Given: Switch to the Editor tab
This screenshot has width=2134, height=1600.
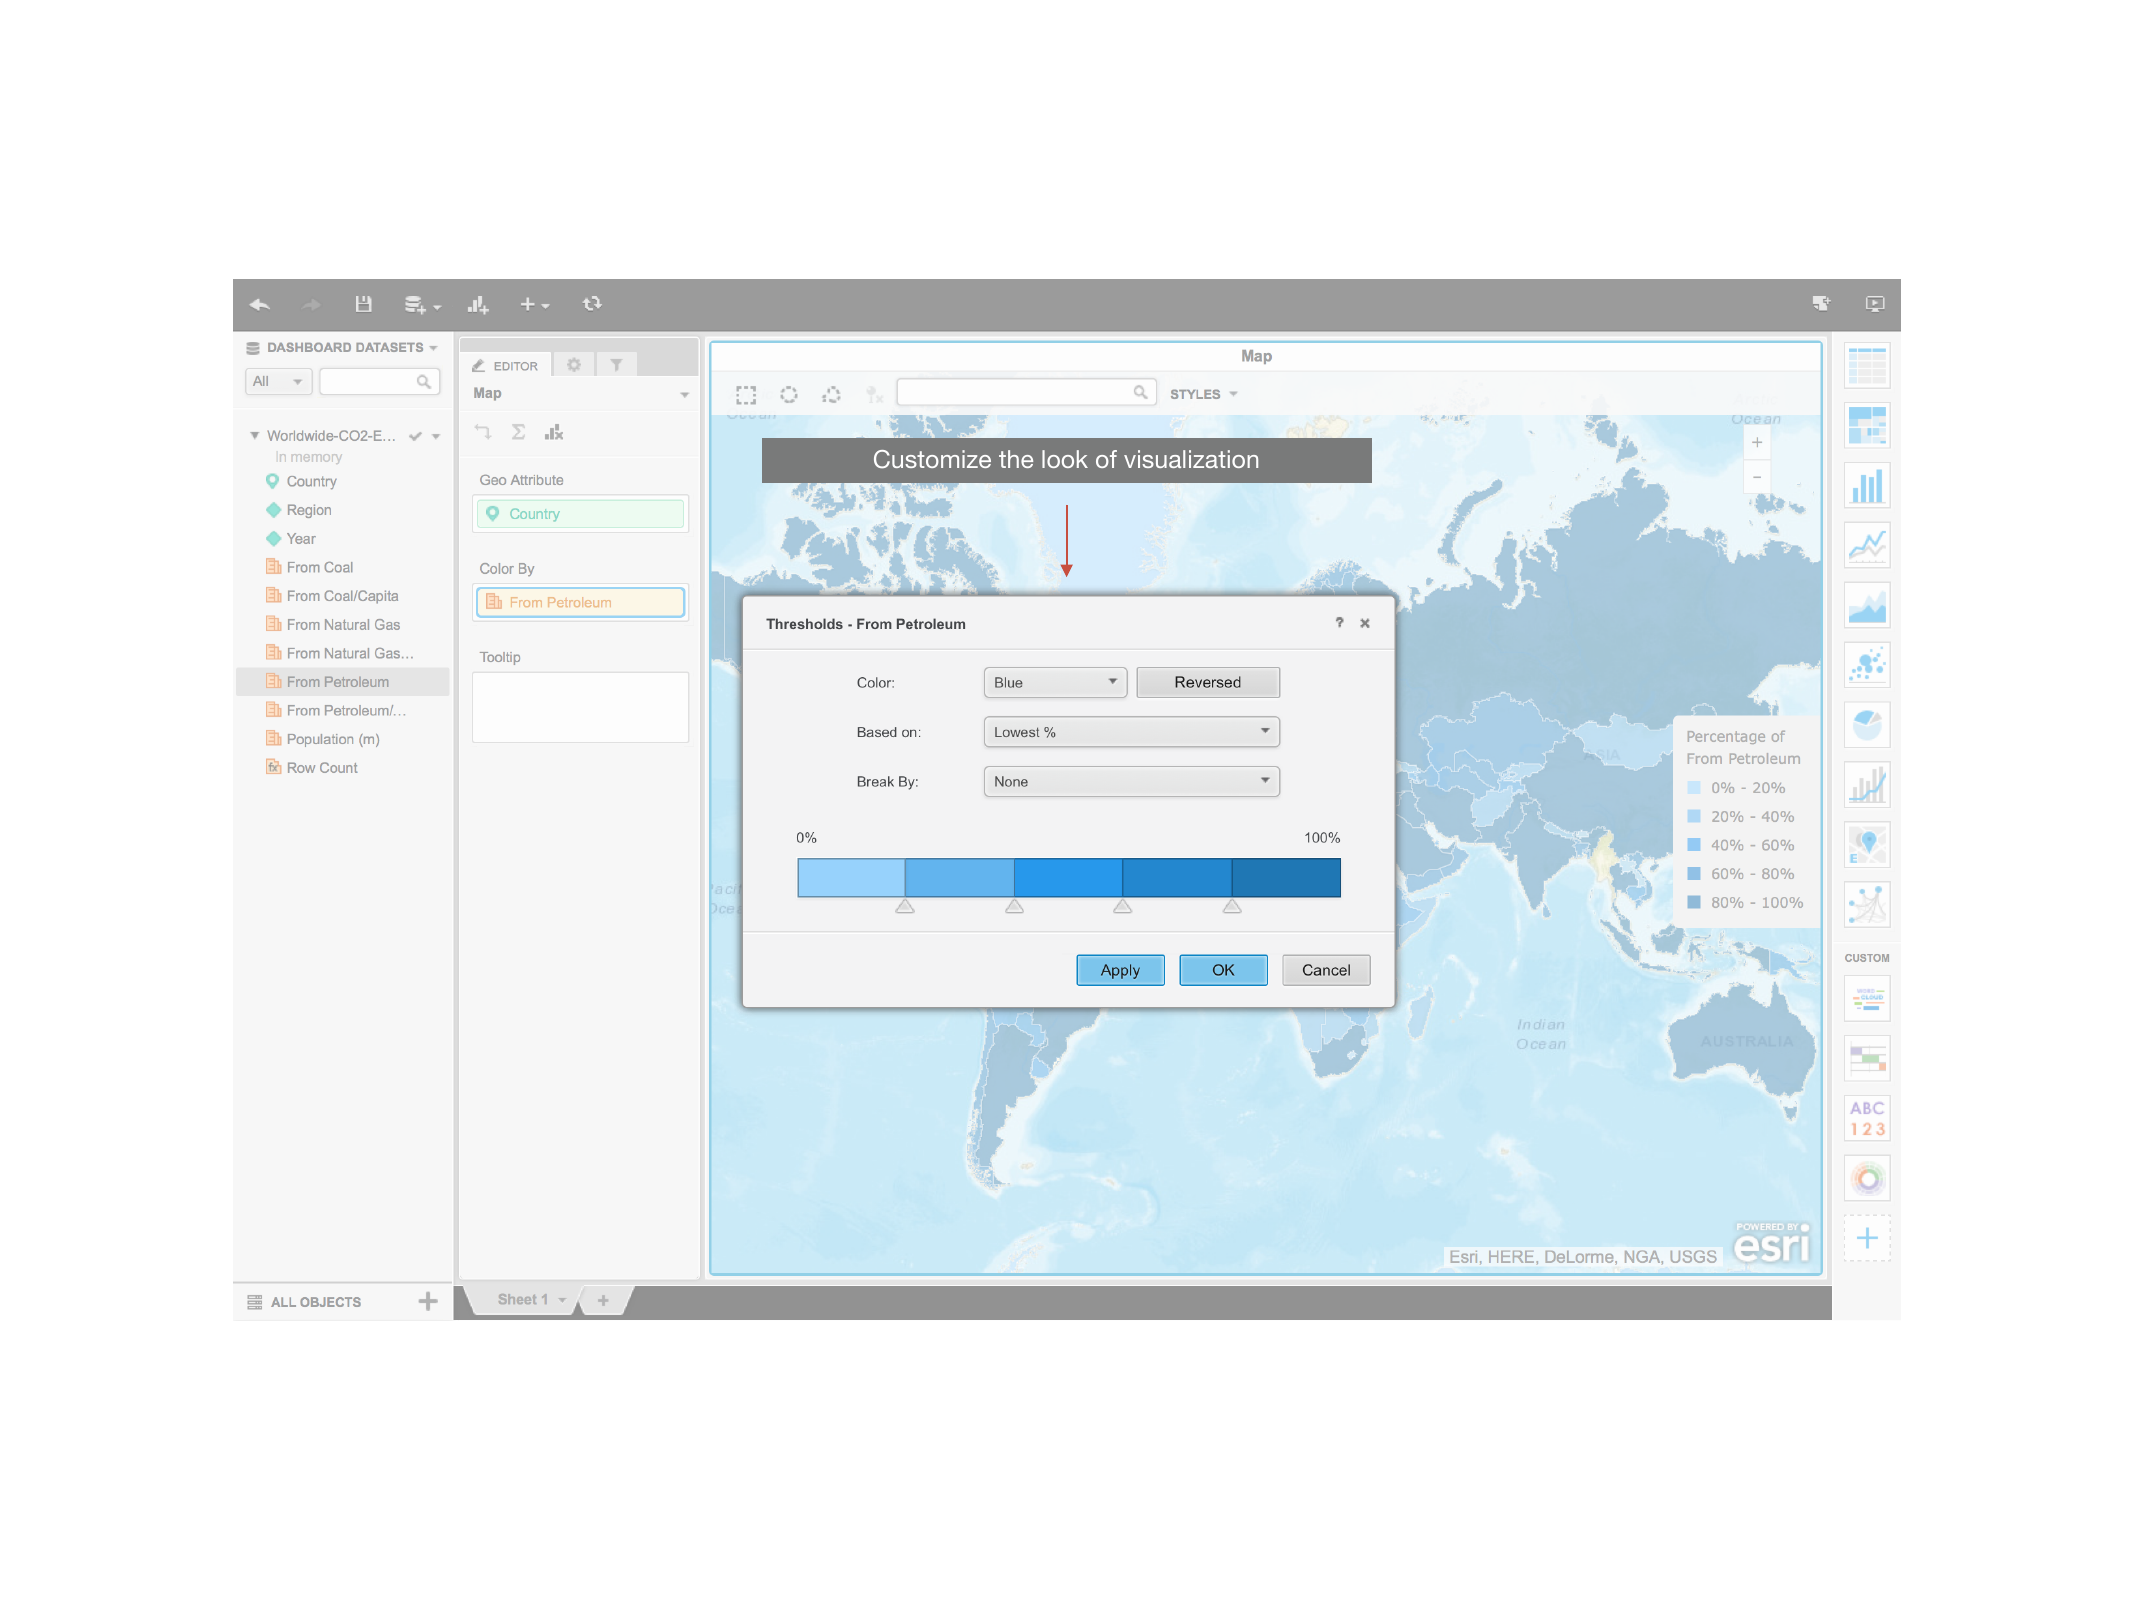Looking at the screenshot, I should pos(506,365).
